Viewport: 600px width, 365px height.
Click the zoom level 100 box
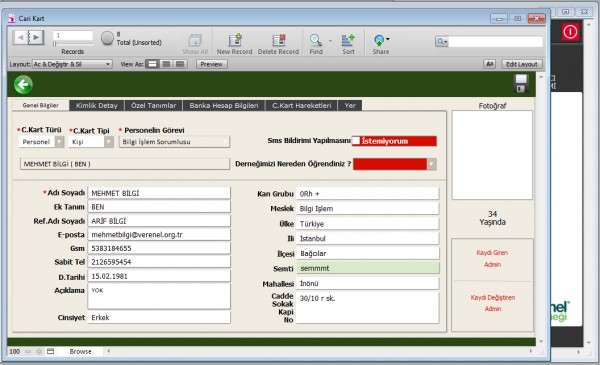[x=15, y=351]
